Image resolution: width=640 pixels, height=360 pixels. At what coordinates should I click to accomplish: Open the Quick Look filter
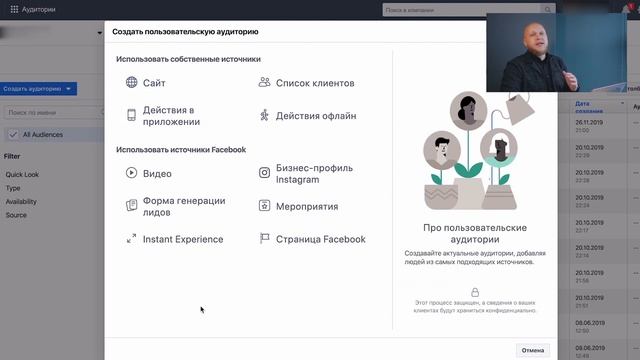pyautogui.click(x=22, y=174)
